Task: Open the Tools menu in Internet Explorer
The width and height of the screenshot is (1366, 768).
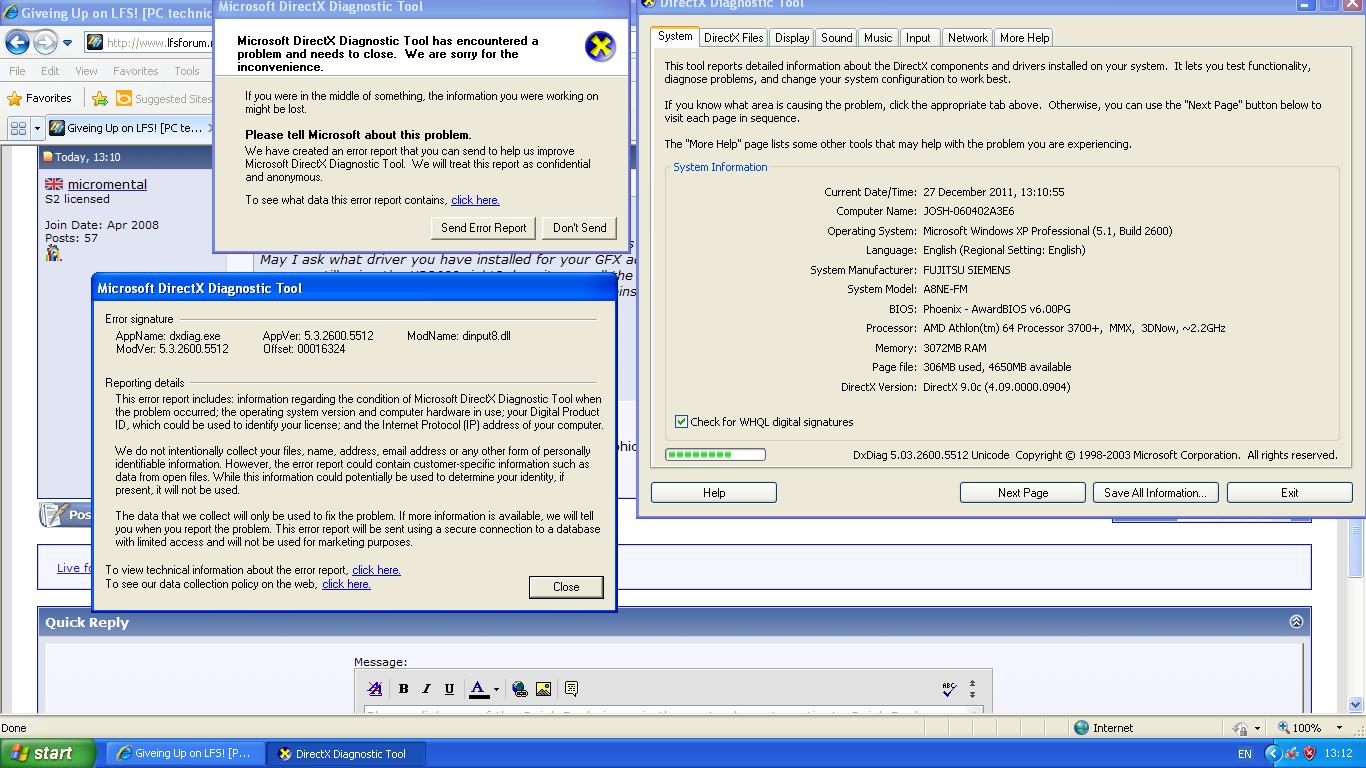Action: pyautogui.click(x=187, y=71)
